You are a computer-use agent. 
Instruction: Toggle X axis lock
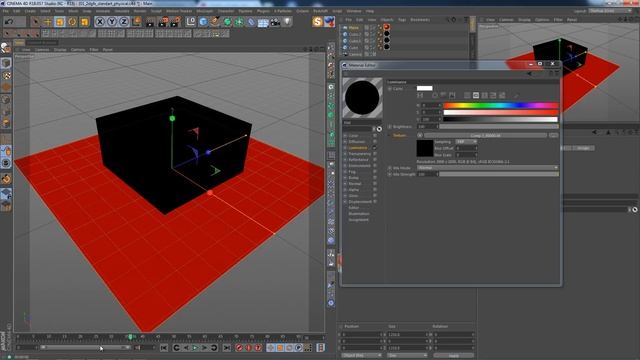(100, 22)
